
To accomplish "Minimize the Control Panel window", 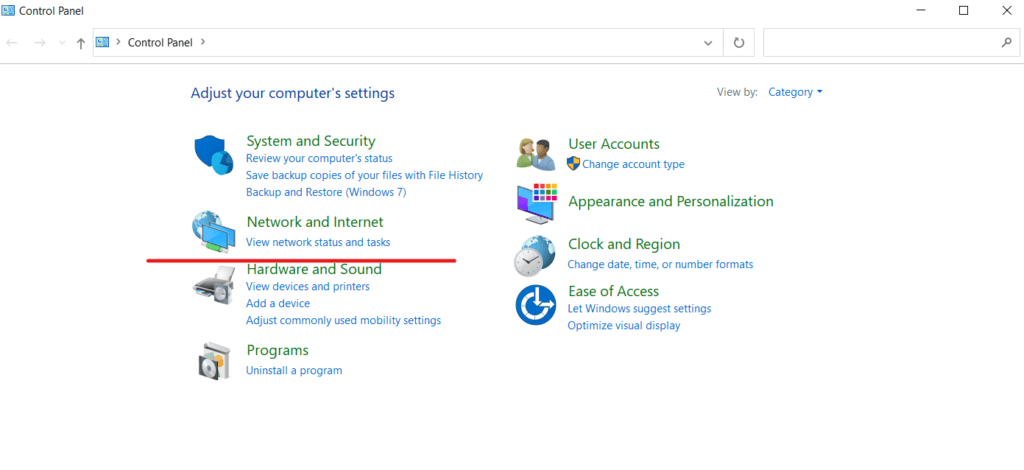I will click(921, 10).
